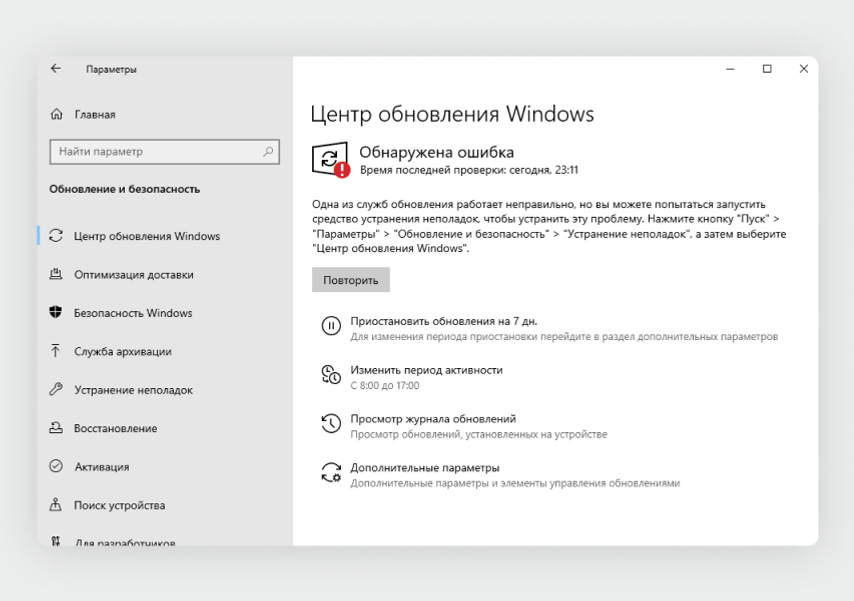Click the home icon next to Главная

(56, 114)
